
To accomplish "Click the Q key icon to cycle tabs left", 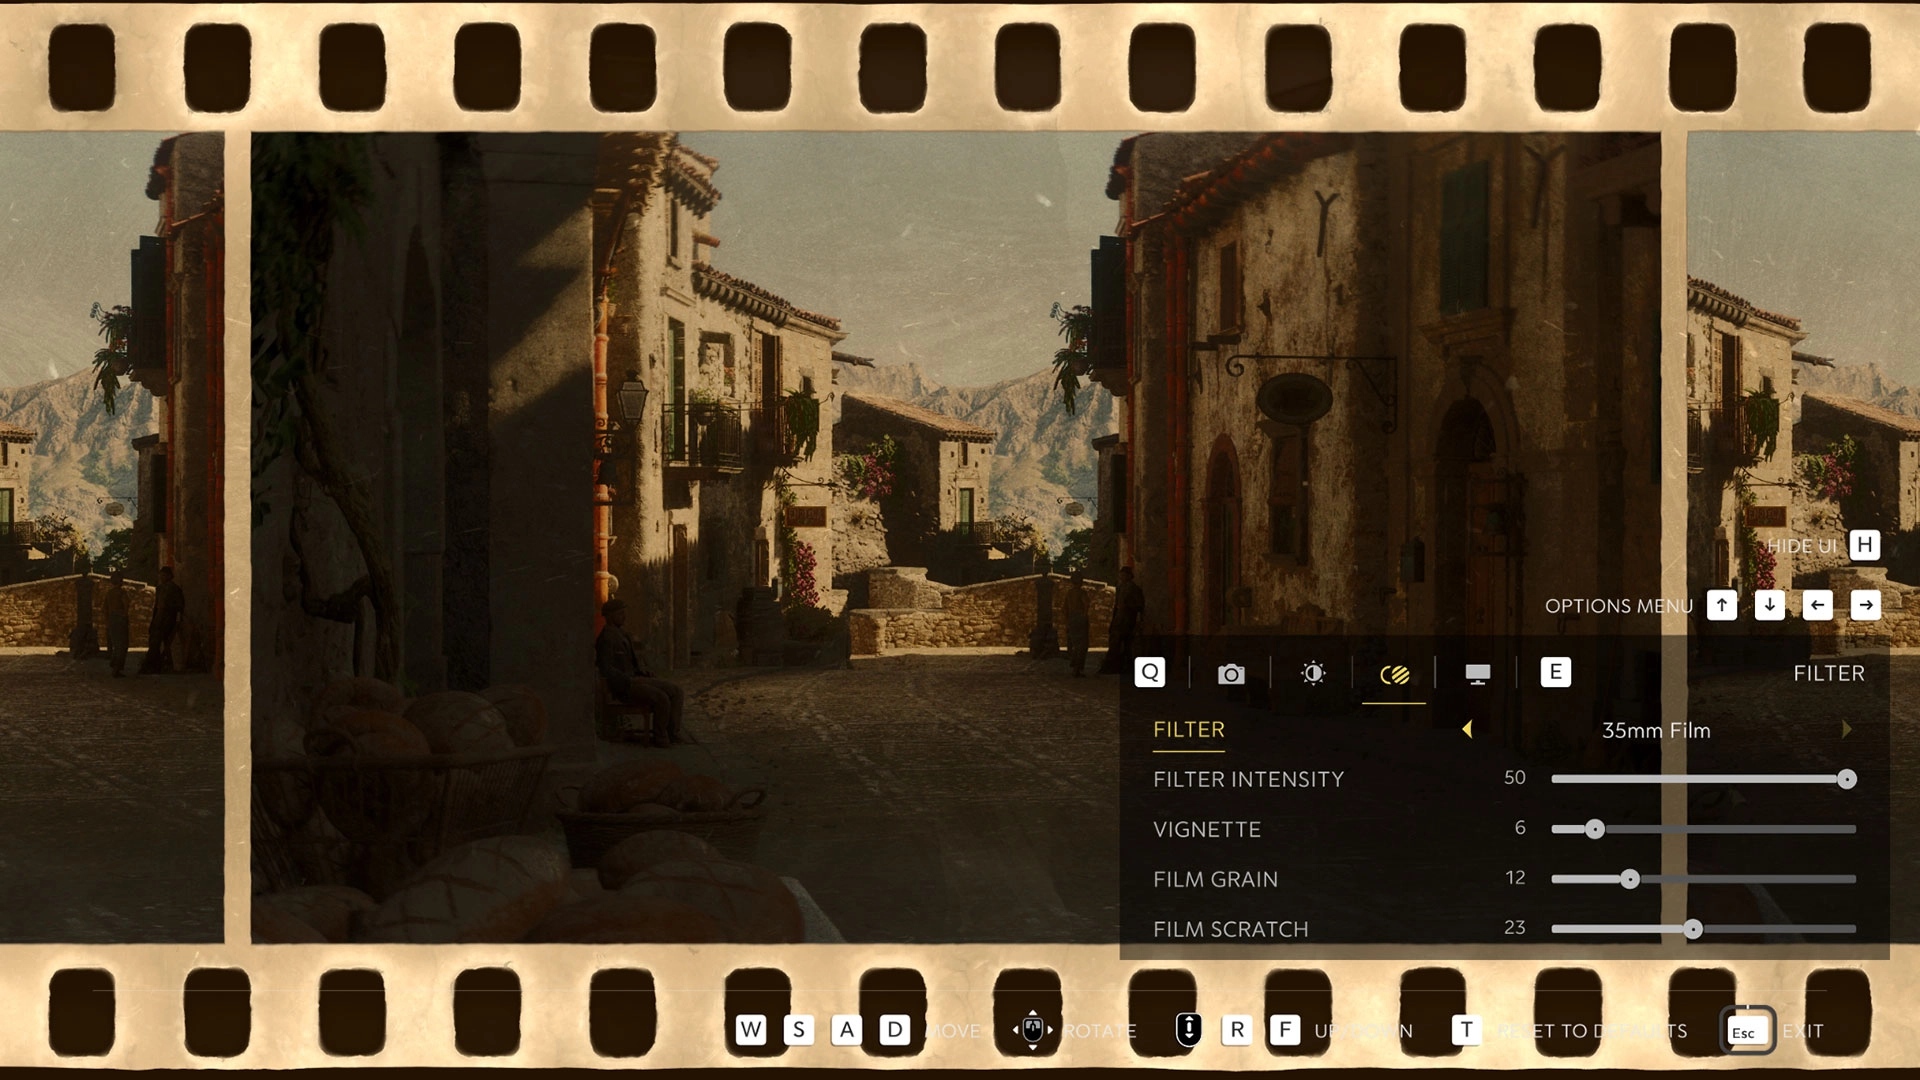I will [x=1149, y=673].
